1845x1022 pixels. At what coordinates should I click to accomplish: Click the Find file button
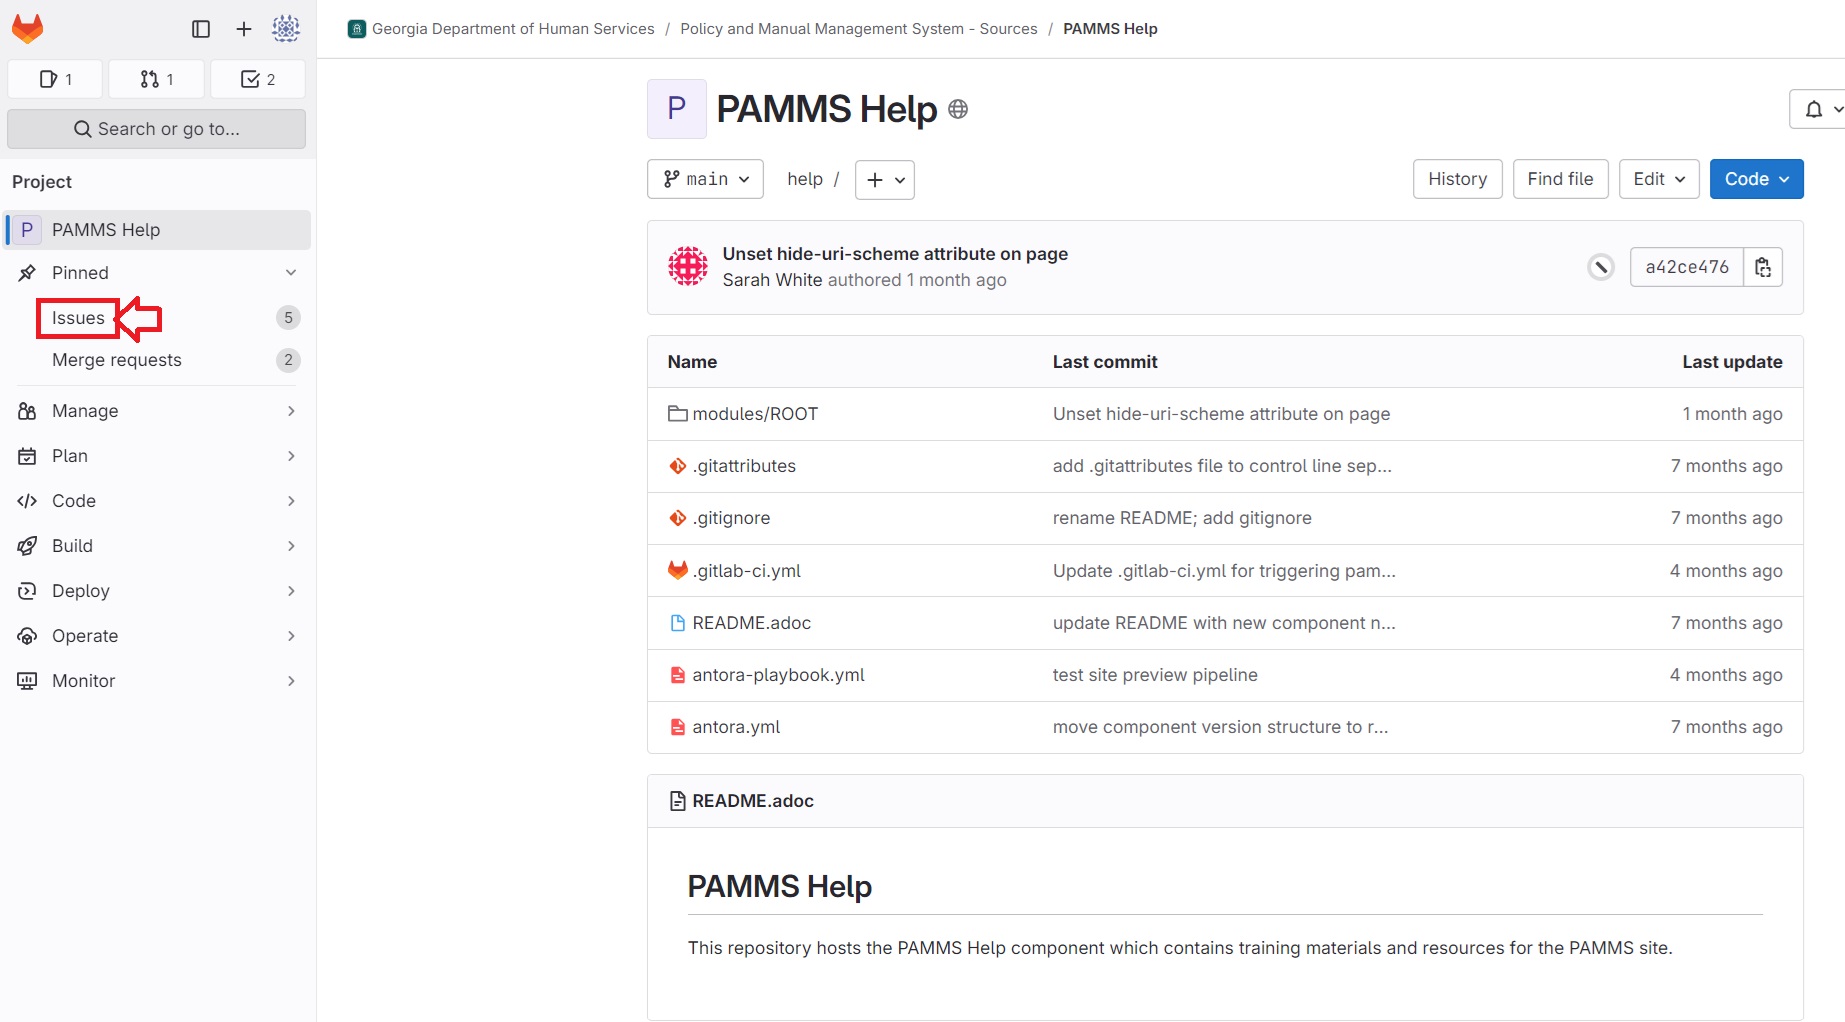(x=1560, y=179)
